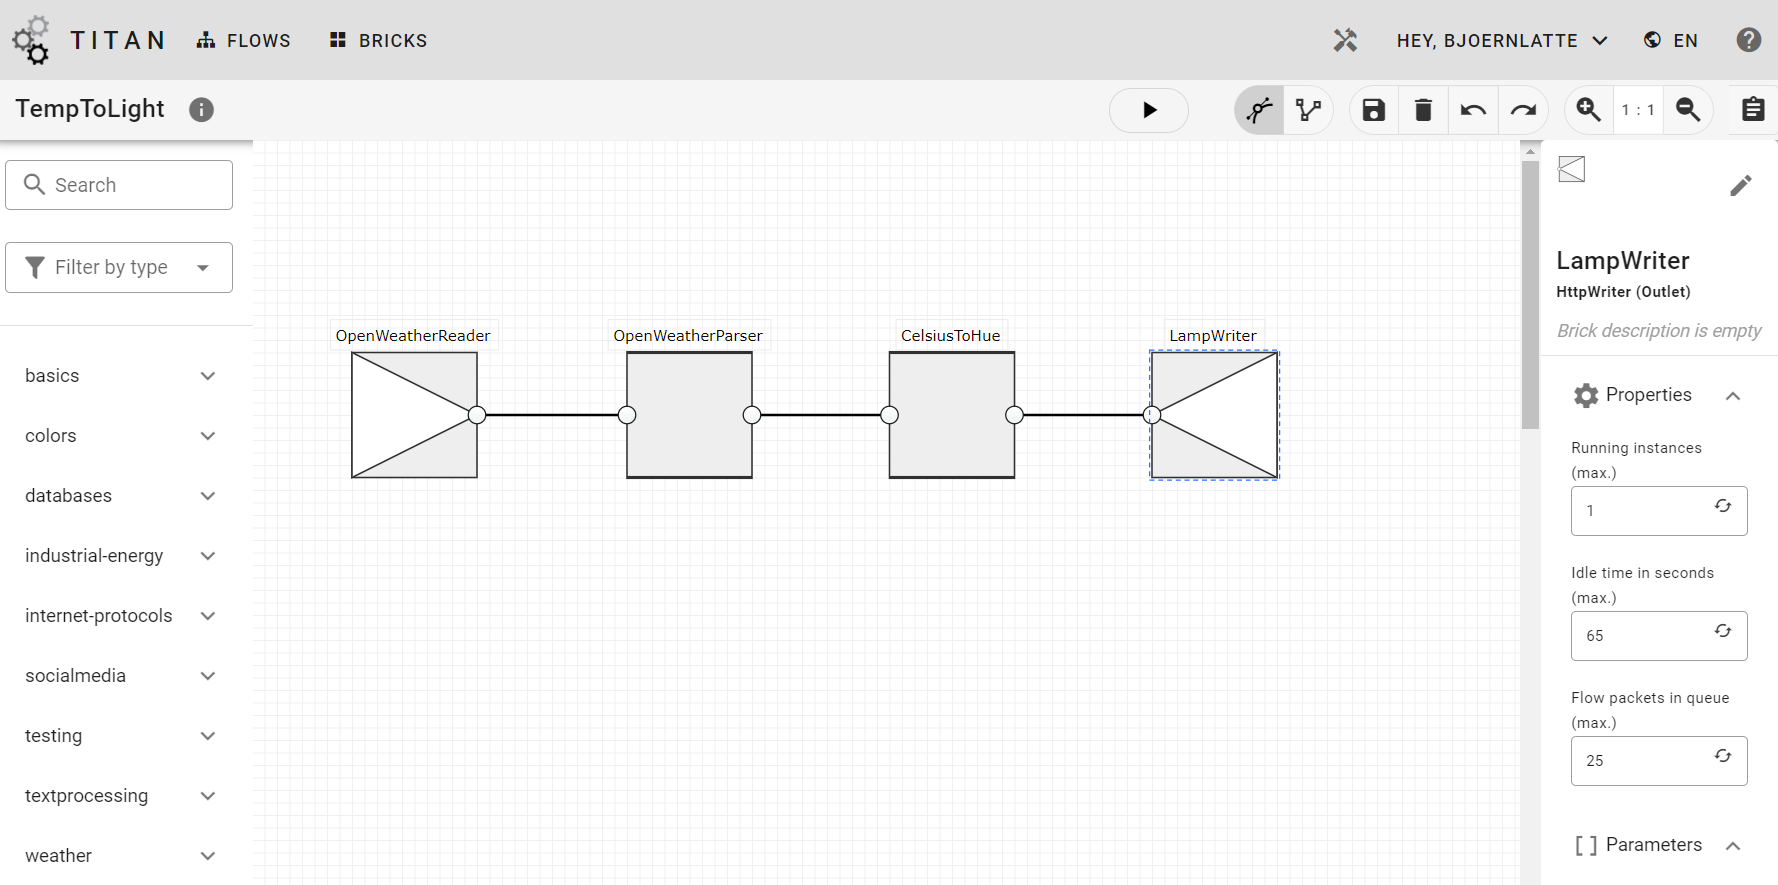The image size is (1778, 885).
Task: Start the flow with the play button
Action: coord(1149,110)
